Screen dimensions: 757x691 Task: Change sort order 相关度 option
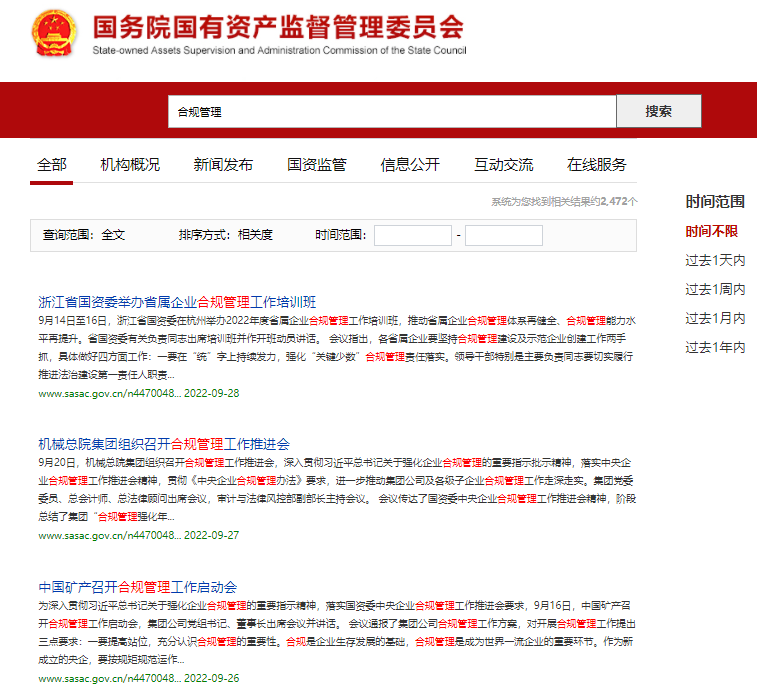[255, 235]
